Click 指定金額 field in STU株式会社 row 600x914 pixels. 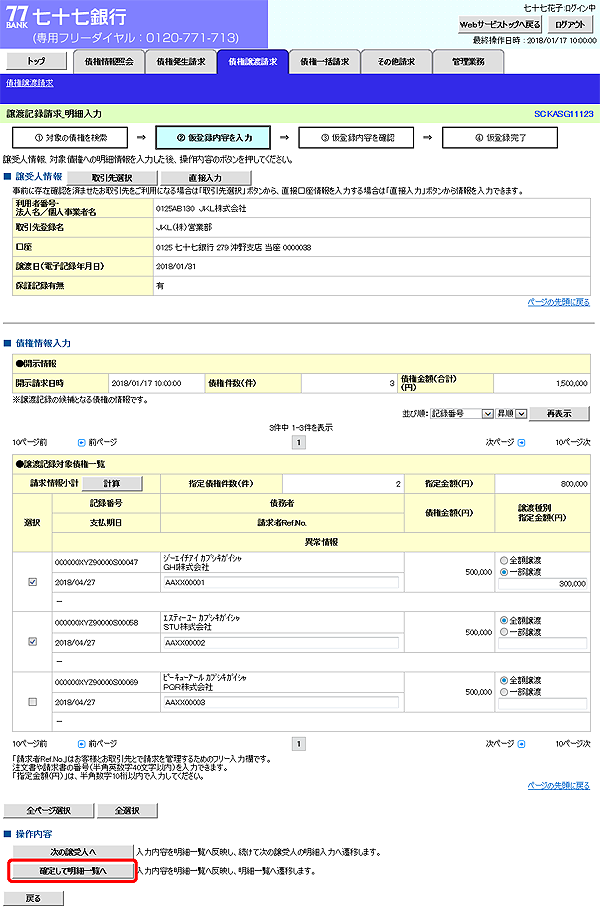point(542,644)
